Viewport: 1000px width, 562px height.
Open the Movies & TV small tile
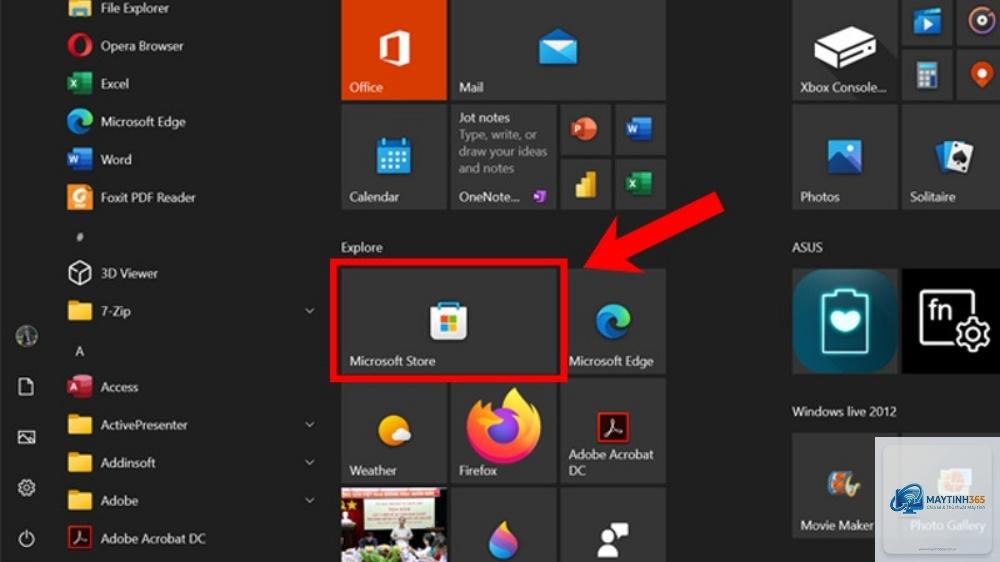click(x=927, y=22)
